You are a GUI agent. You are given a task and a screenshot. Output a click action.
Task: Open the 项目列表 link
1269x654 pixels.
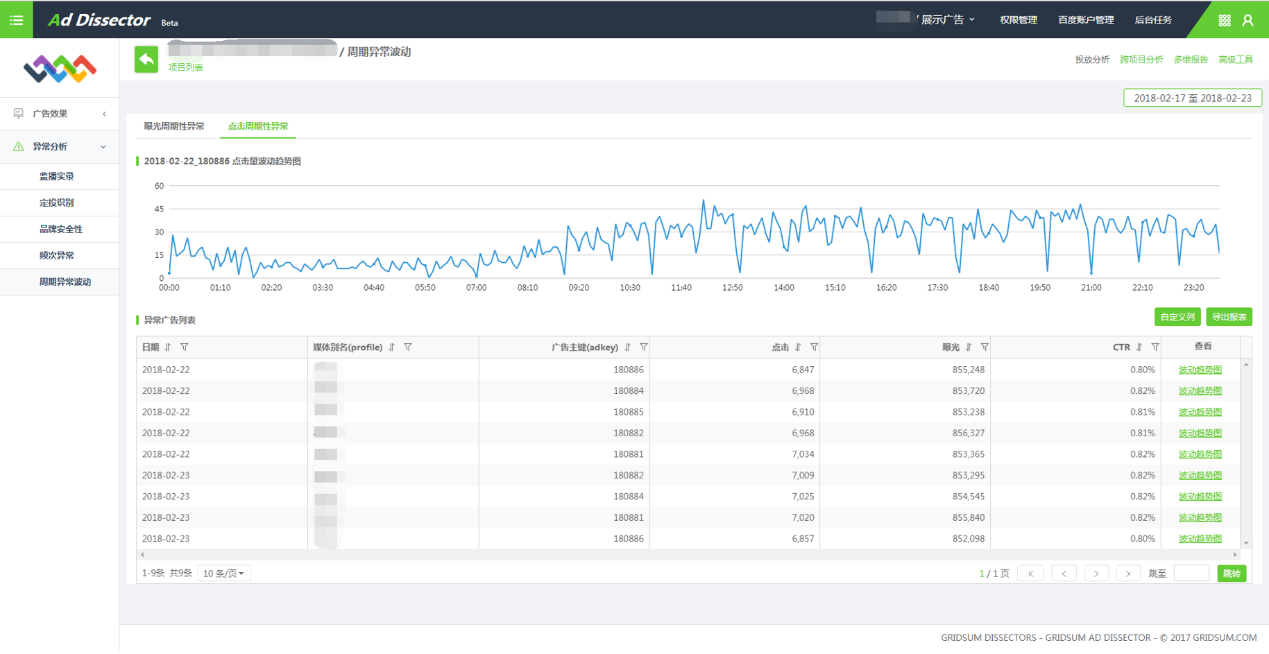coord(185,67)
